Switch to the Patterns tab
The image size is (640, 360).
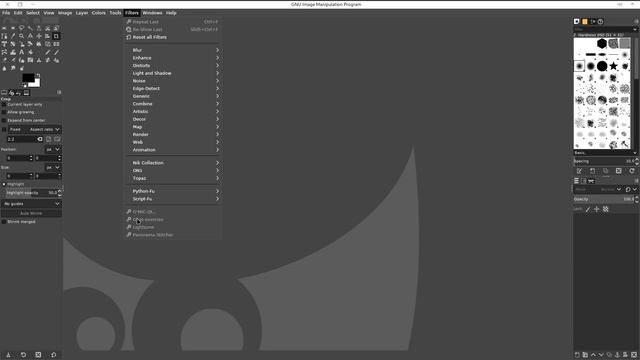pos(584,22)
